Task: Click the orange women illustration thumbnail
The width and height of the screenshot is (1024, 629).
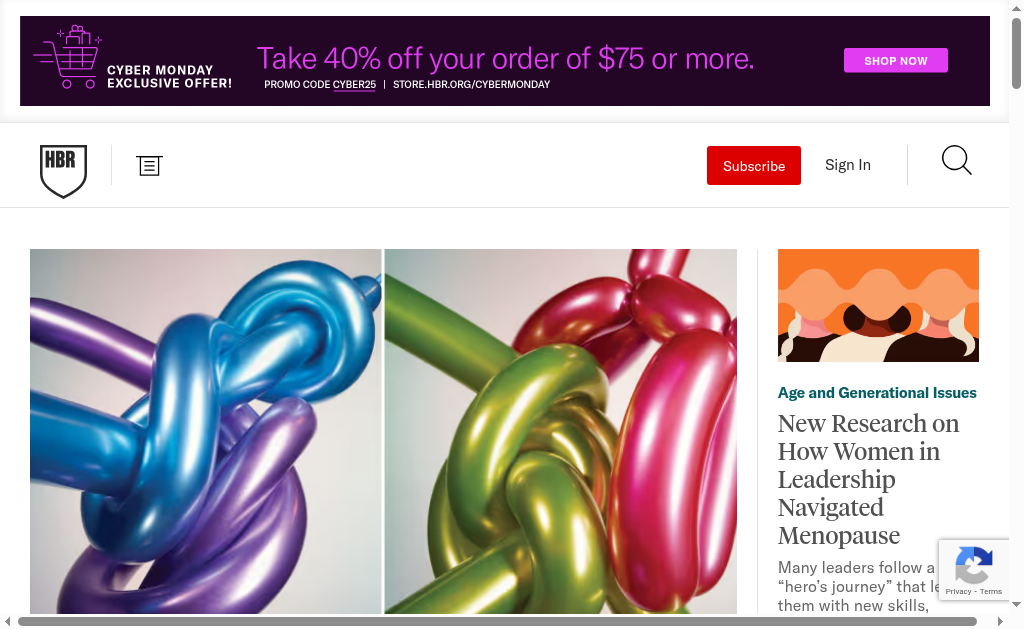Action: point(878,305)
